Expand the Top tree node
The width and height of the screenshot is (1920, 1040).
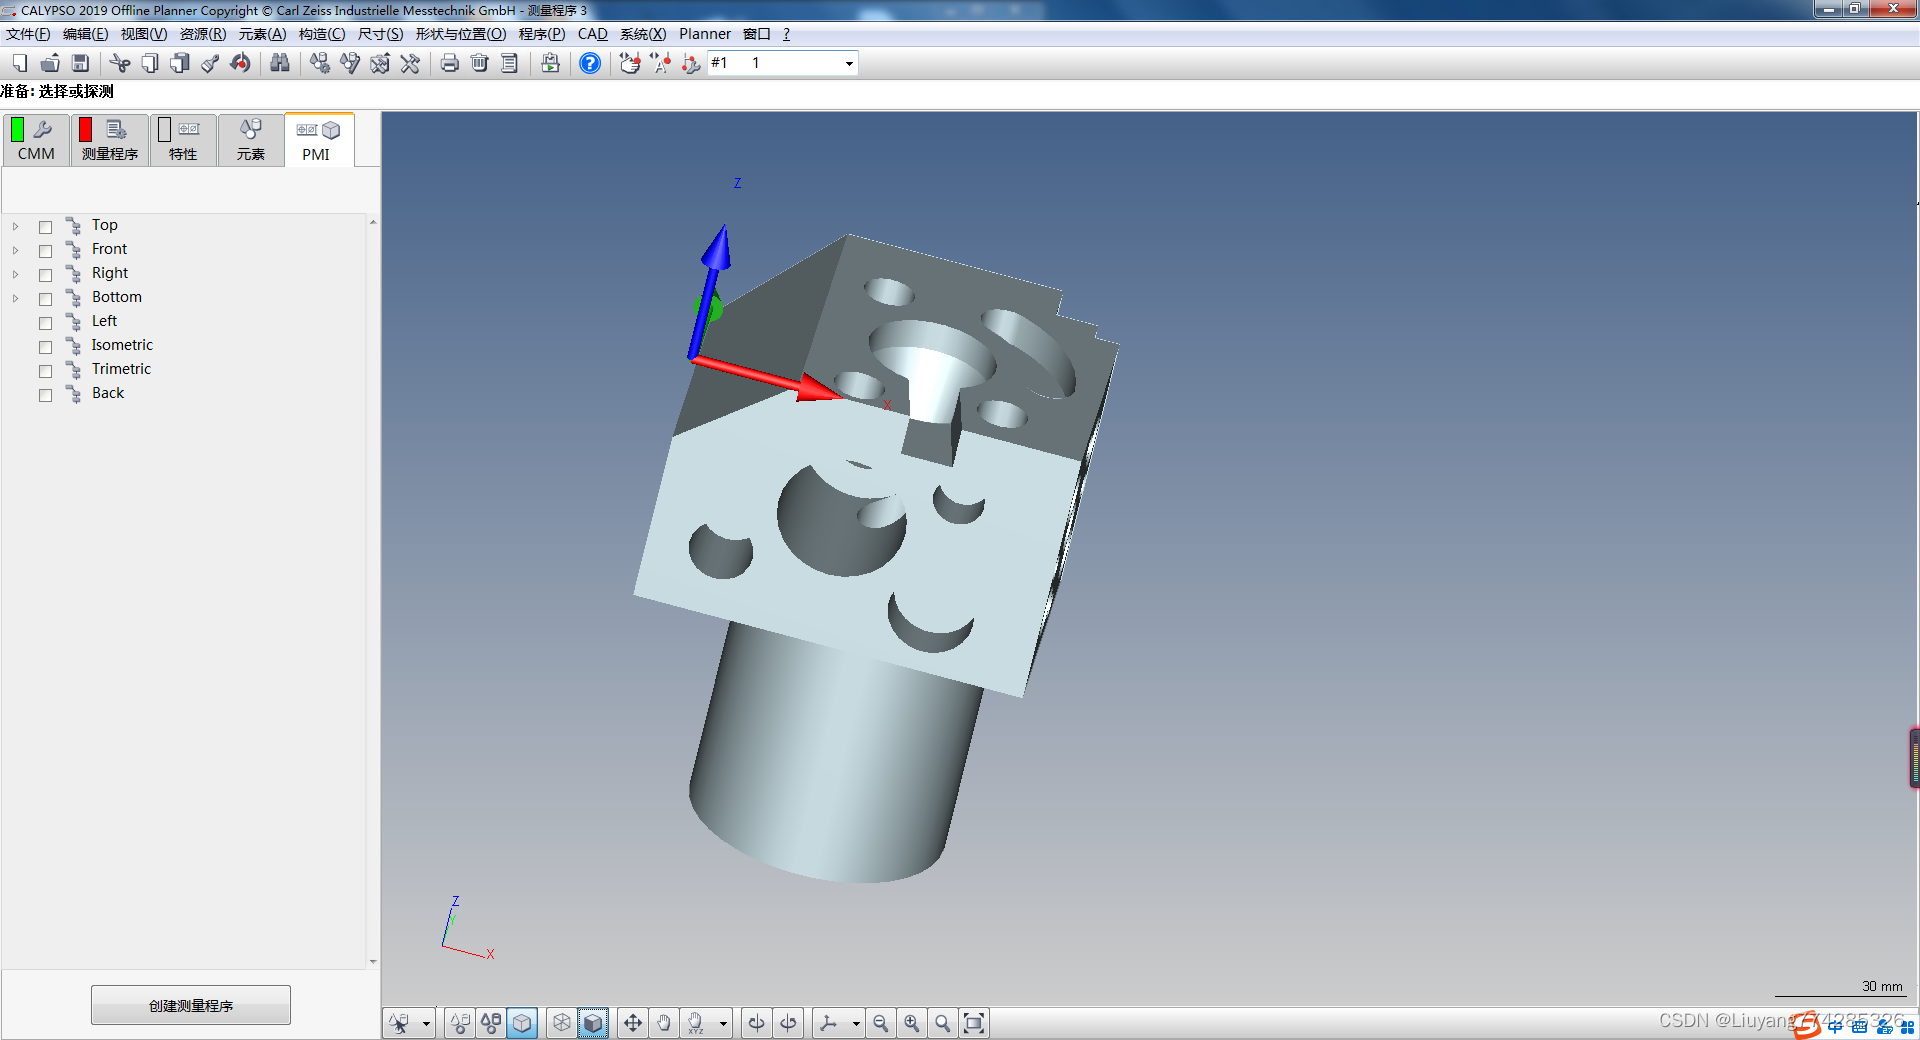[15, 226]
